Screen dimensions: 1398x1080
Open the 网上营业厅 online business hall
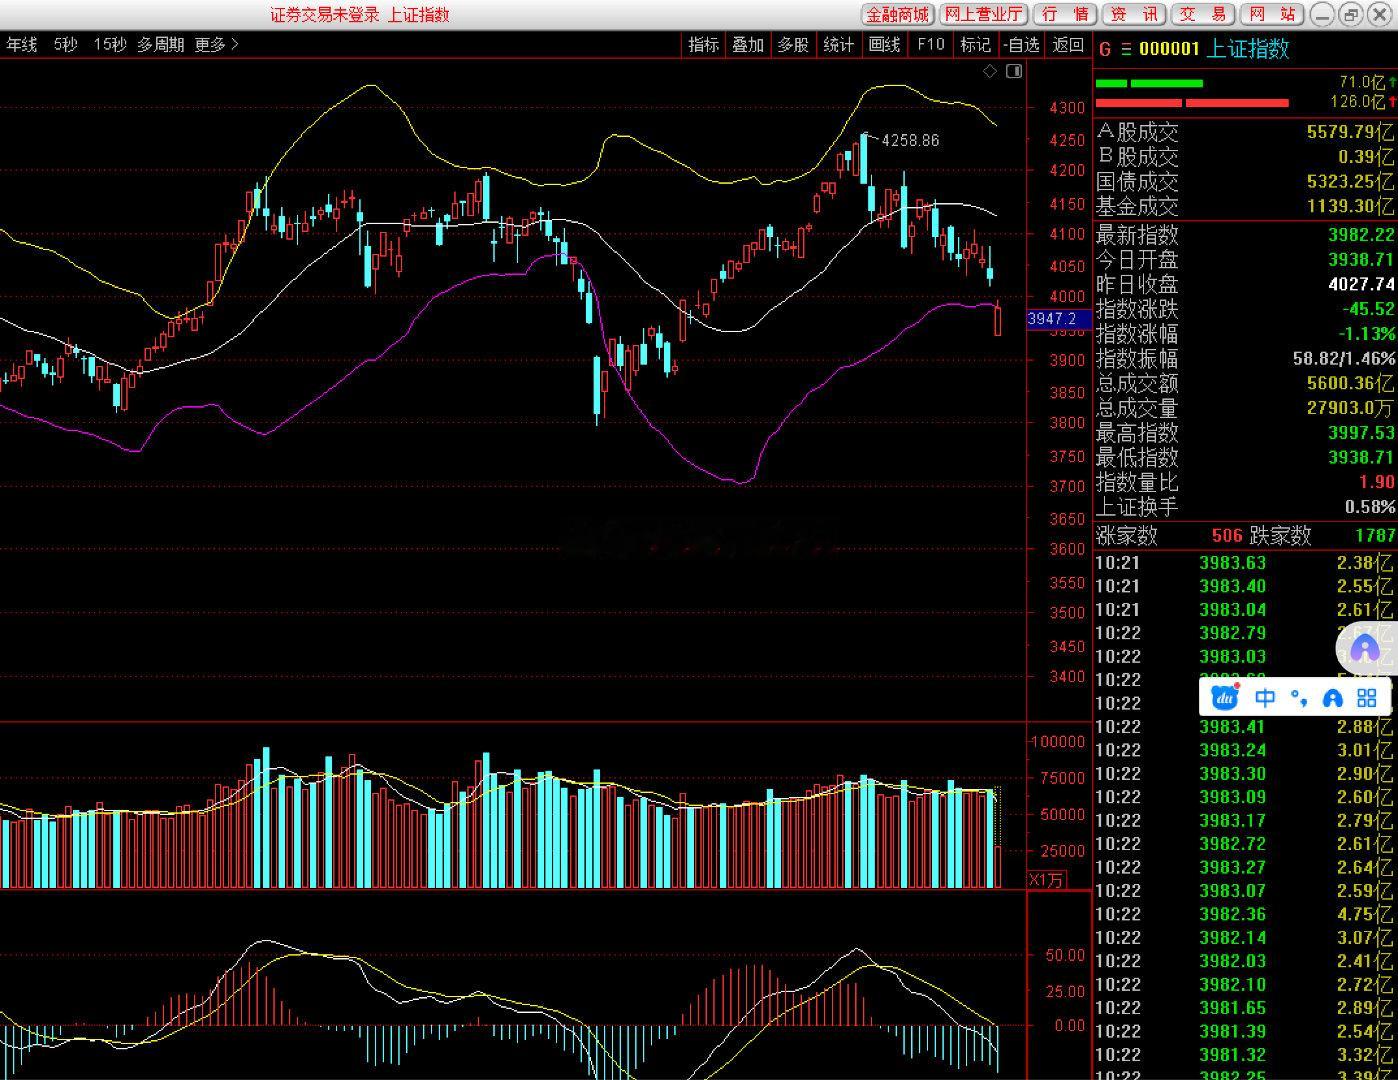(x=984, y=14)
